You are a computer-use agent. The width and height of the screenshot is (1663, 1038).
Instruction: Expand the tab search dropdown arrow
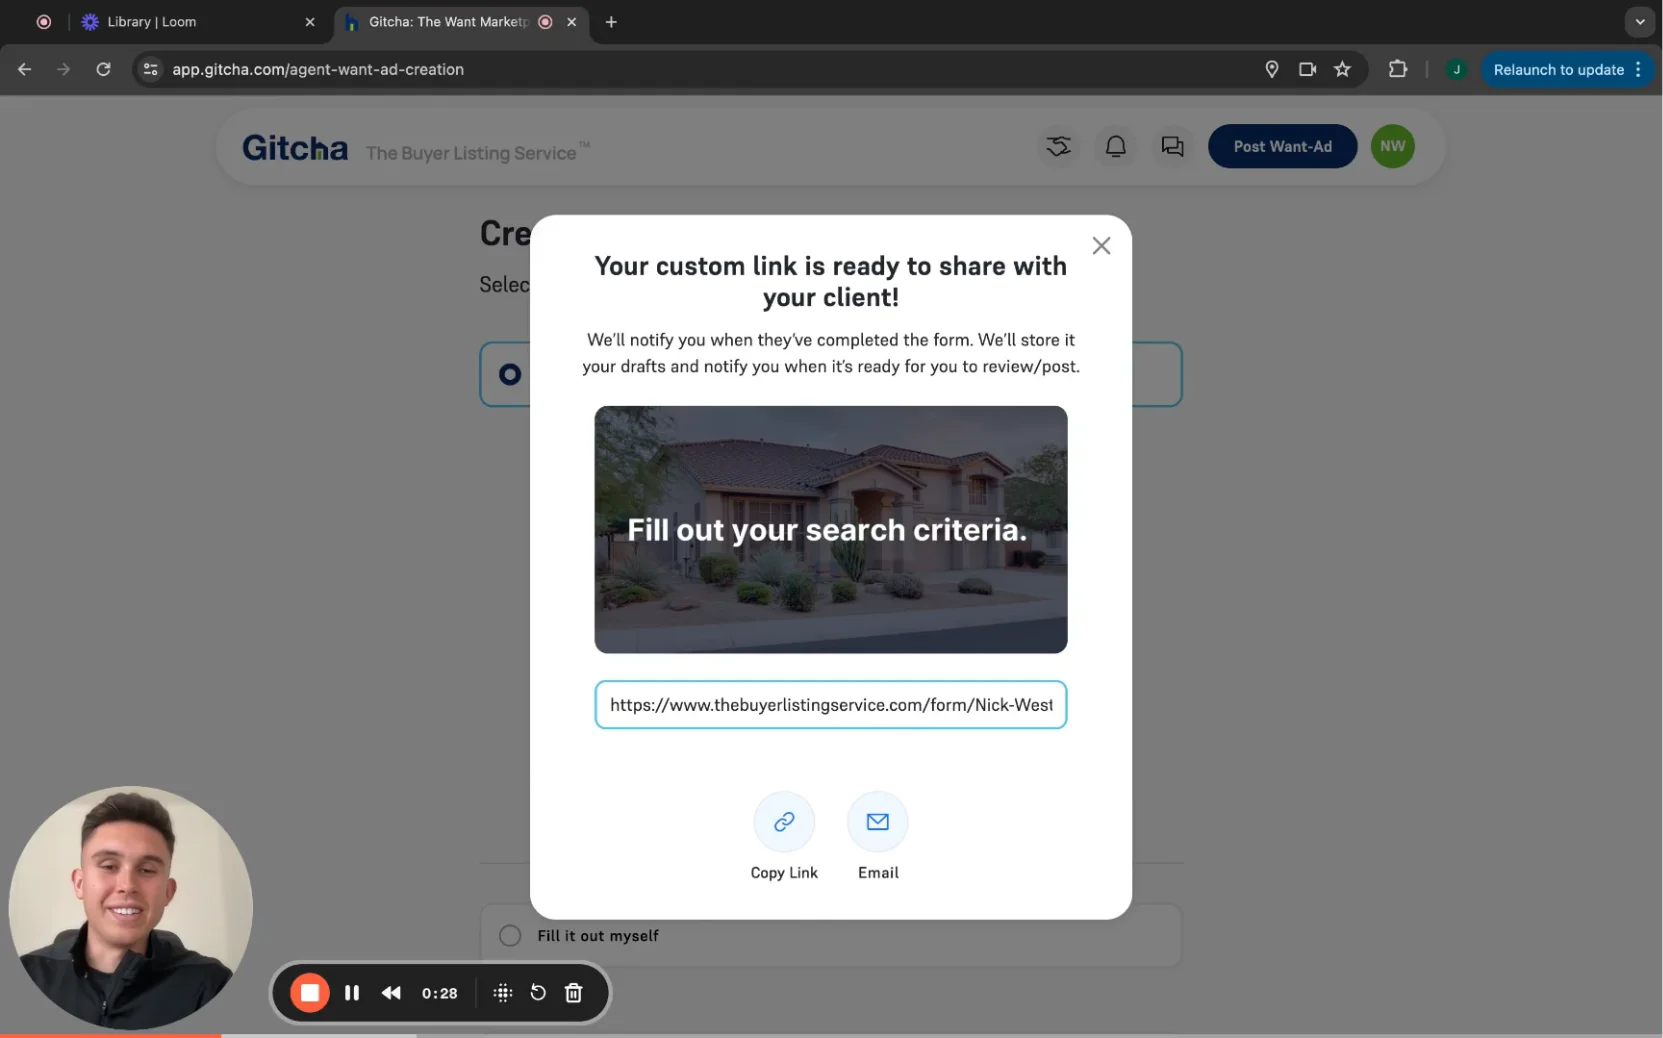click(x=1640, y=22)
